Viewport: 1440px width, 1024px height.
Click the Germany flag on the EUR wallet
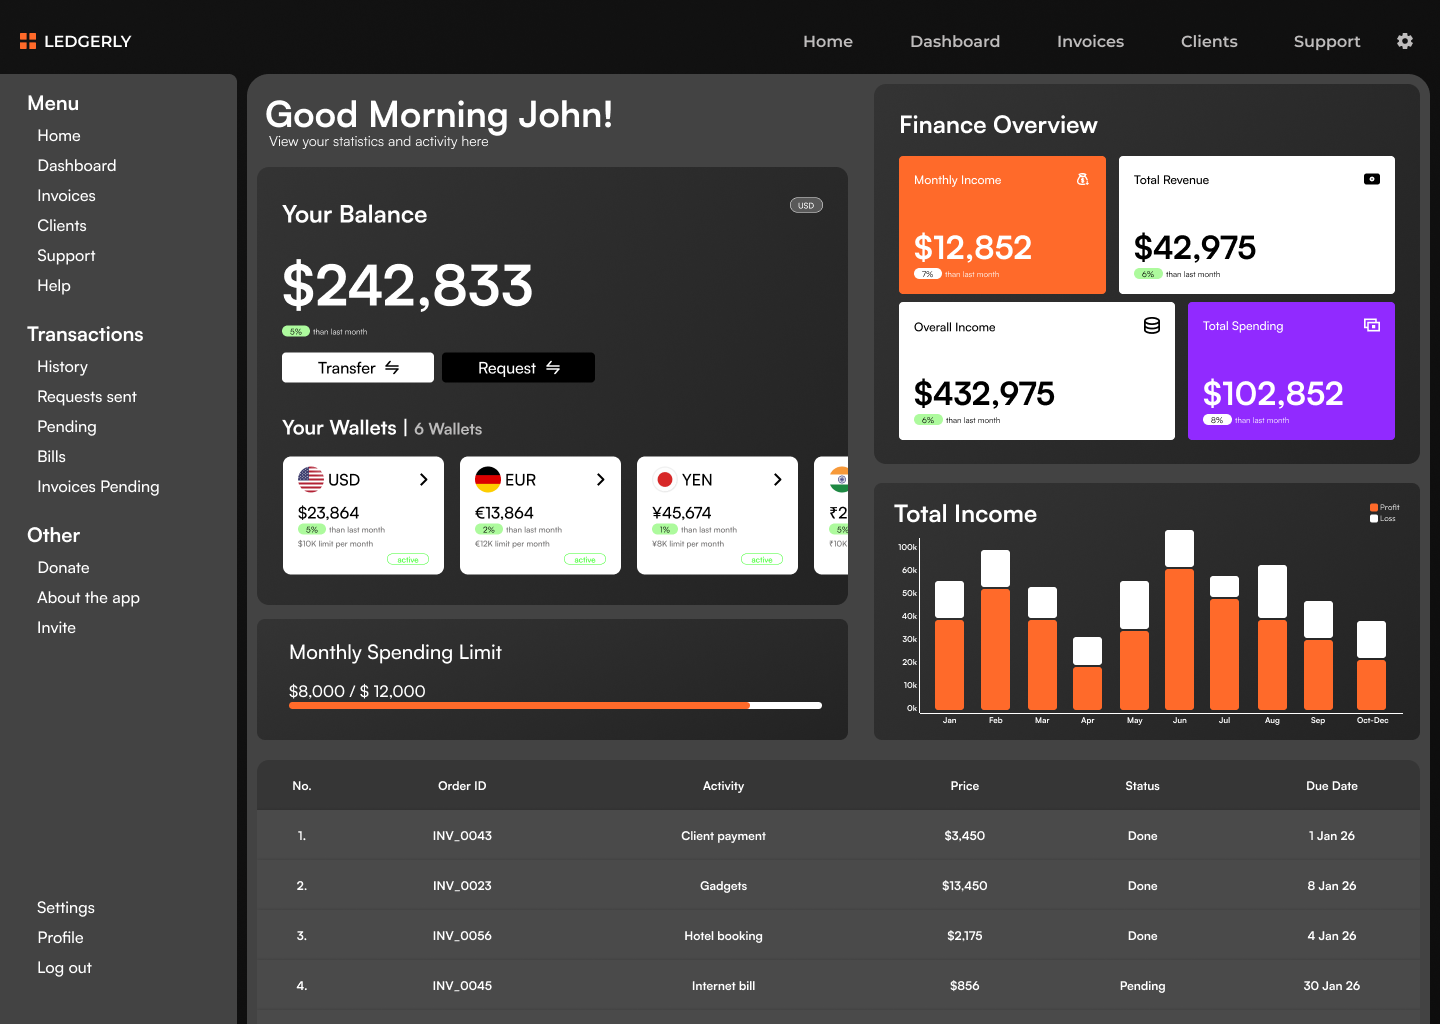point(488,479)
